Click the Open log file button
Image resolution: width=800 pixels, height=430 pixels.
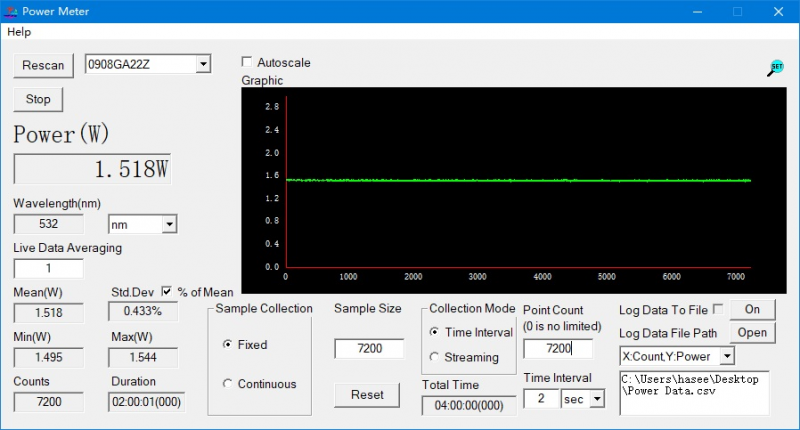pos(752,332)
